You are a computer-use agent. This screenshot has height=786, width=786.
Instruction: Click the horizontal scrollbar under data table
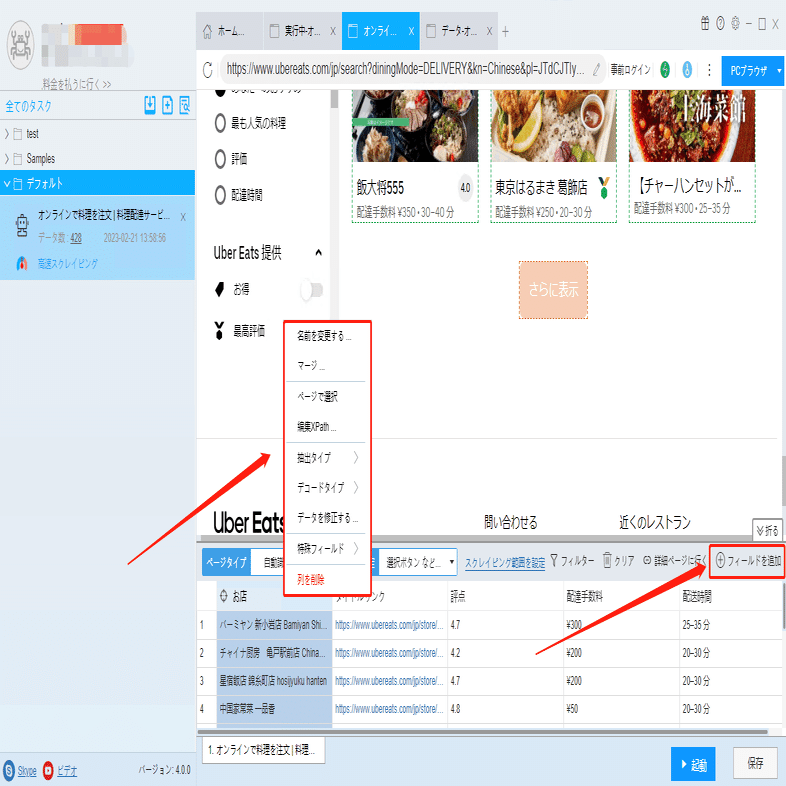click(482, 732)
